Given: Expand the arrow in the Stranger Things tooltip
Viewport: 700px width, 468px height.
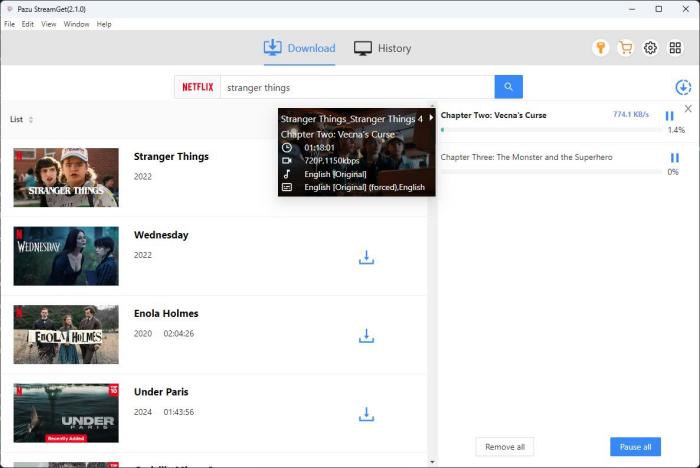Looking at the screenshot, I should click(431, 118).
